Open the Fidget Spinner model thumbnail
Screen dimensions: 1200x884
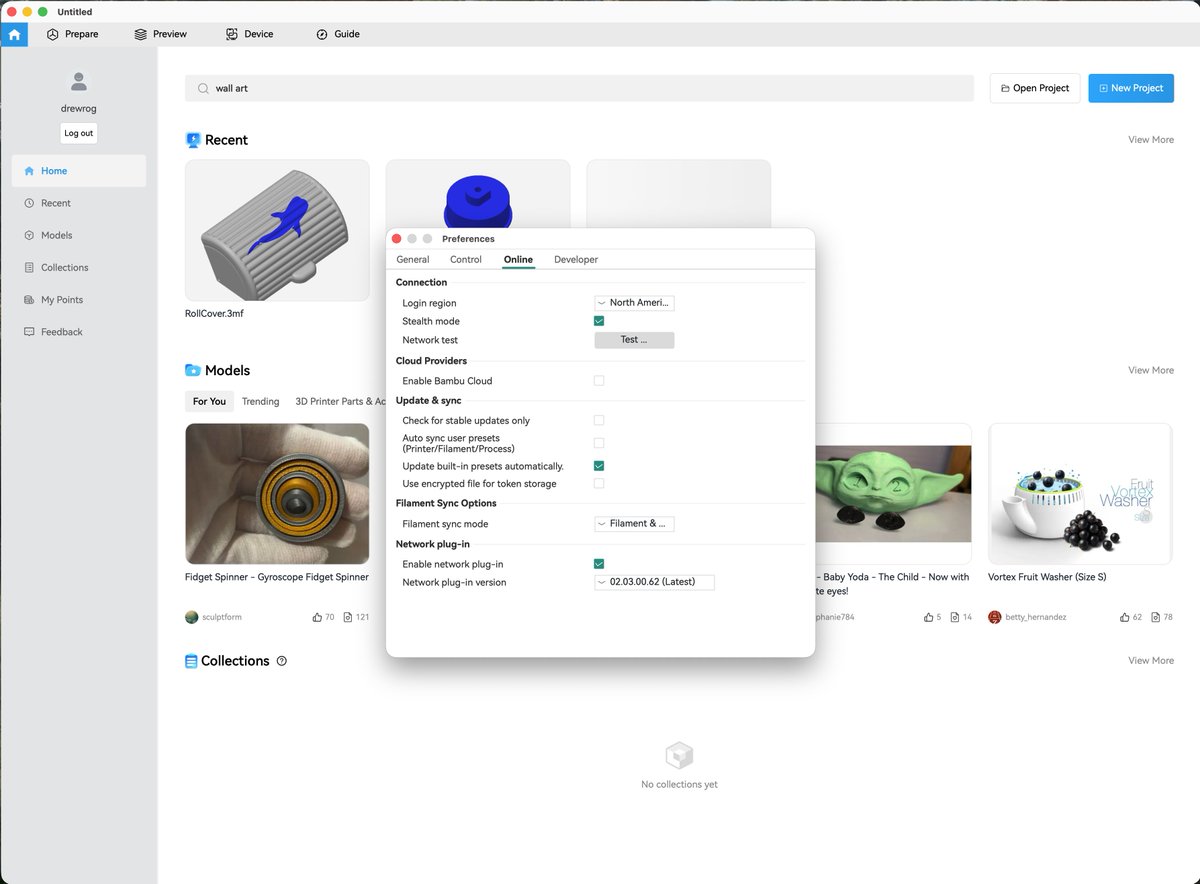pos(277,494)
